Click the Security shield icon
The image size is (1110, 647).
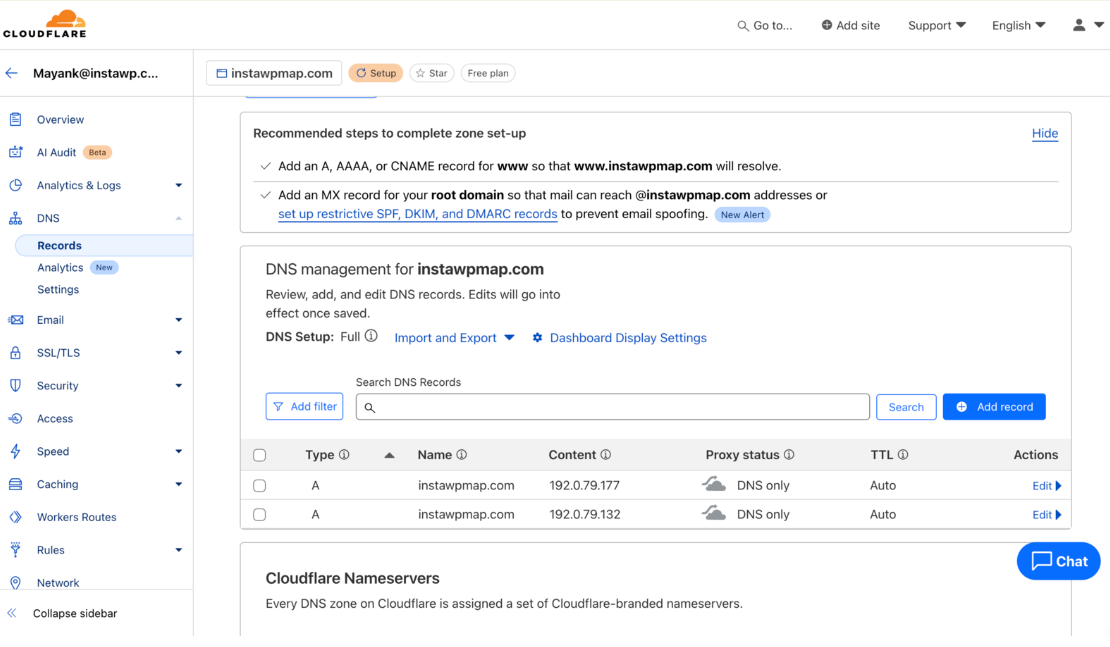(16, 385)
